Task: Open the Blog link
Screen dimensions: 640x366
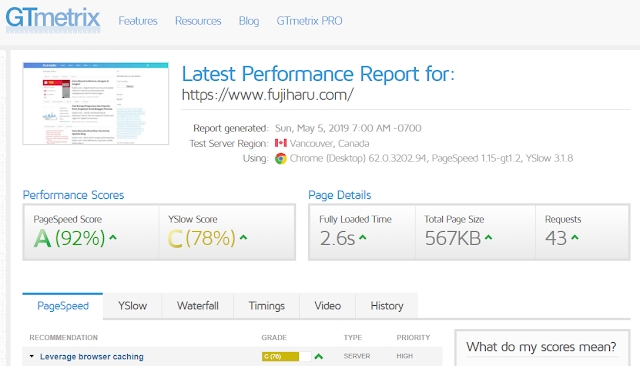Action: 249,21
